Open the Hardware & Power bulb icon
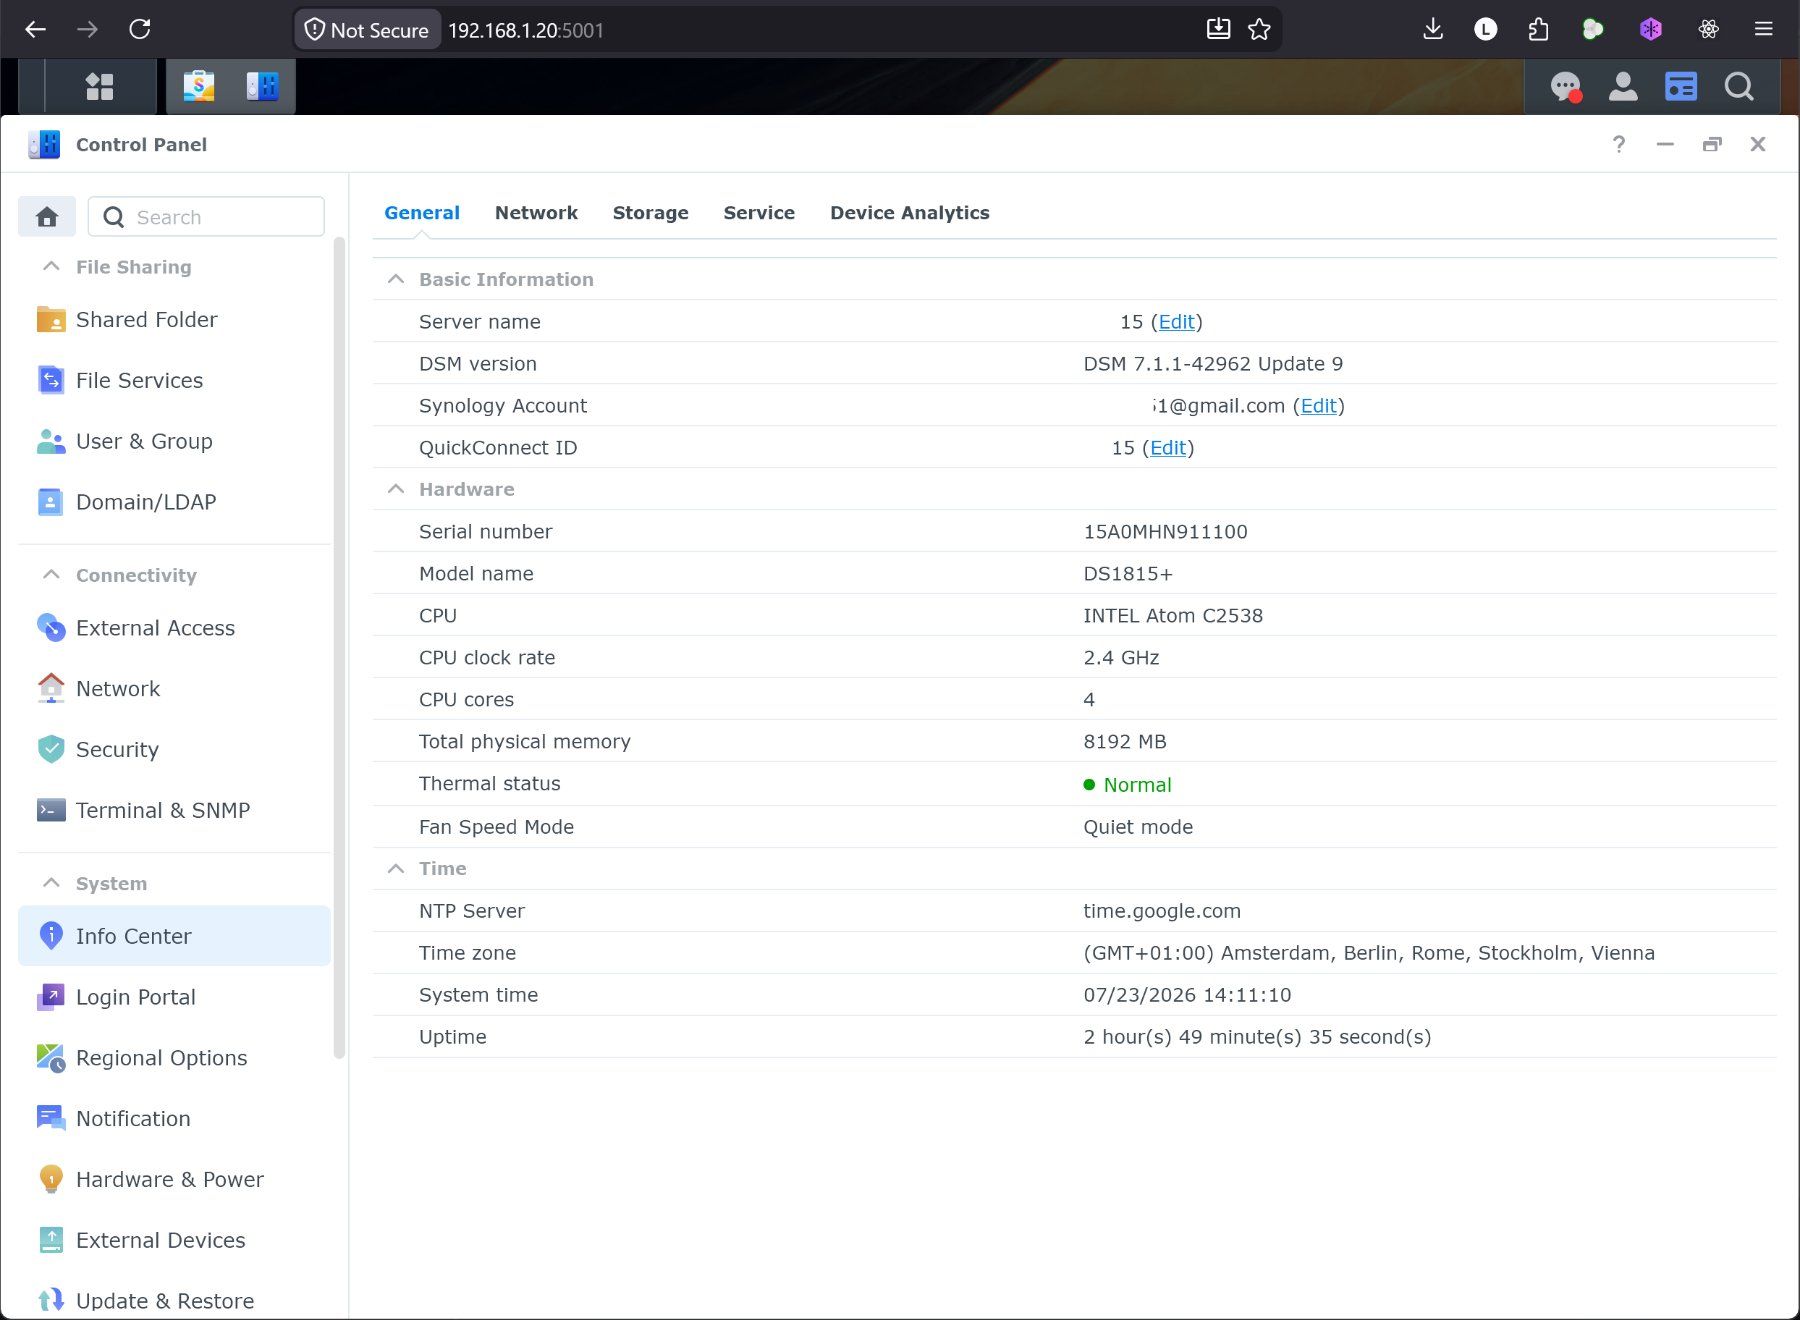The height and width of the screenshot is (1320, 1800). pyautogui.click(x=51, y=1179)
